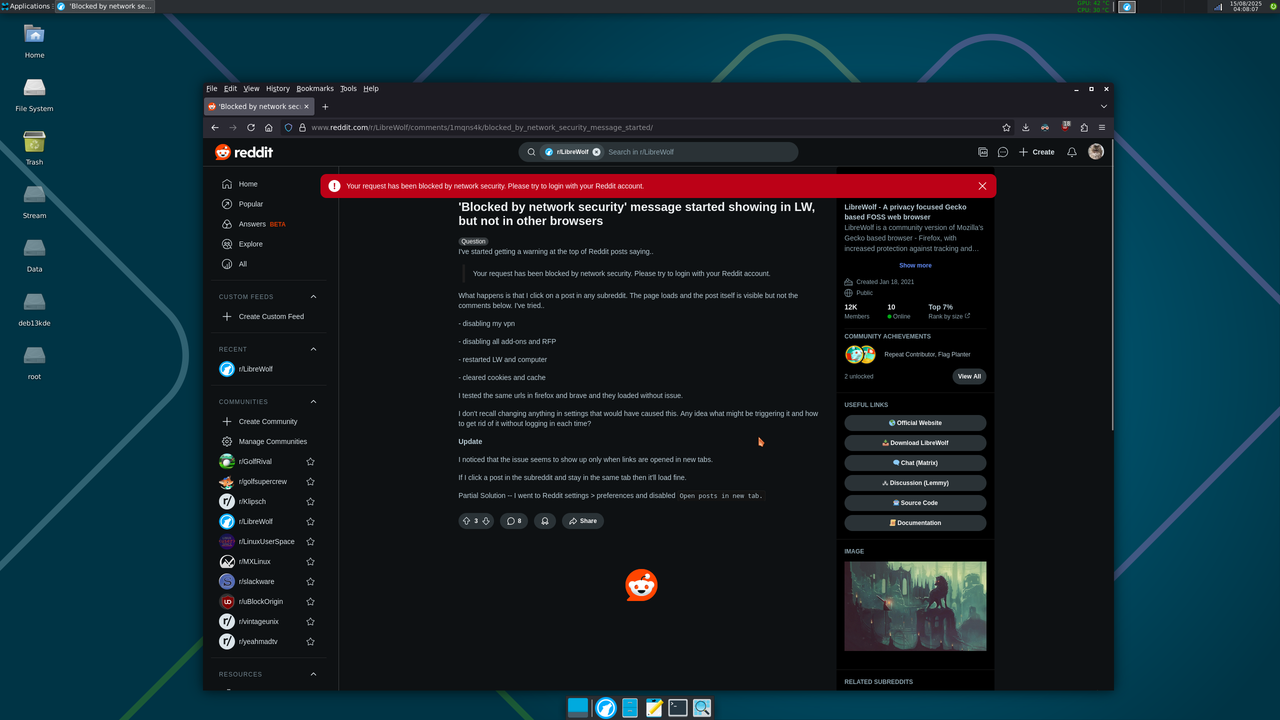
Task: Click the 8 comments button
Action: (514, 521)
